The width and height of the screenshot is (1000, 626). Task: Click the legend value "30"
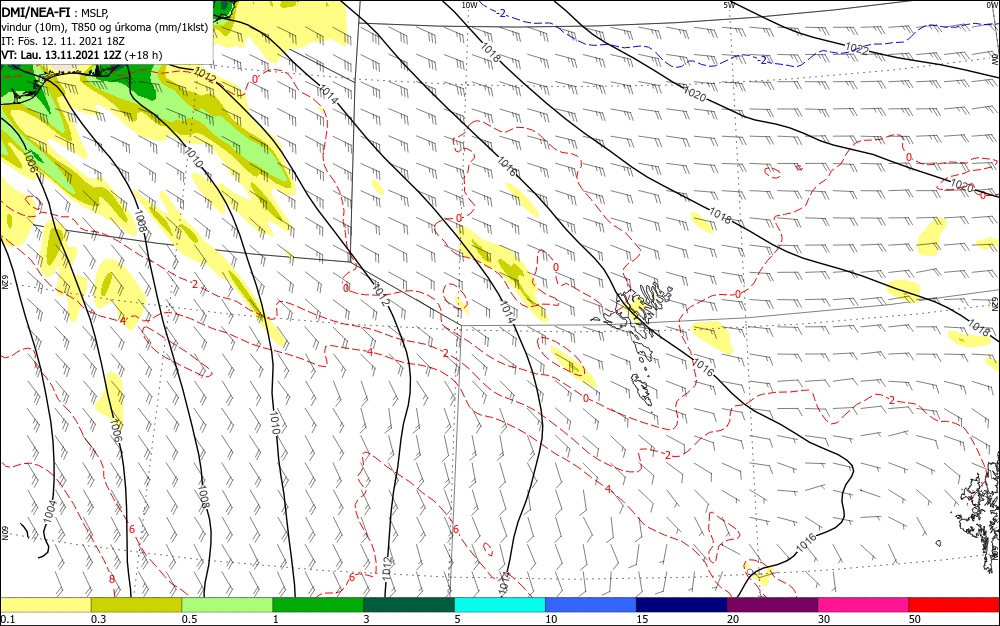click(824, 619)
